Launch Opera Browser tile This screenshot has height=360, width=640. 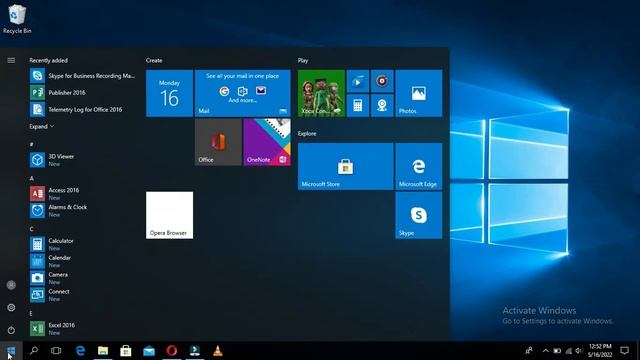[169, 215]
